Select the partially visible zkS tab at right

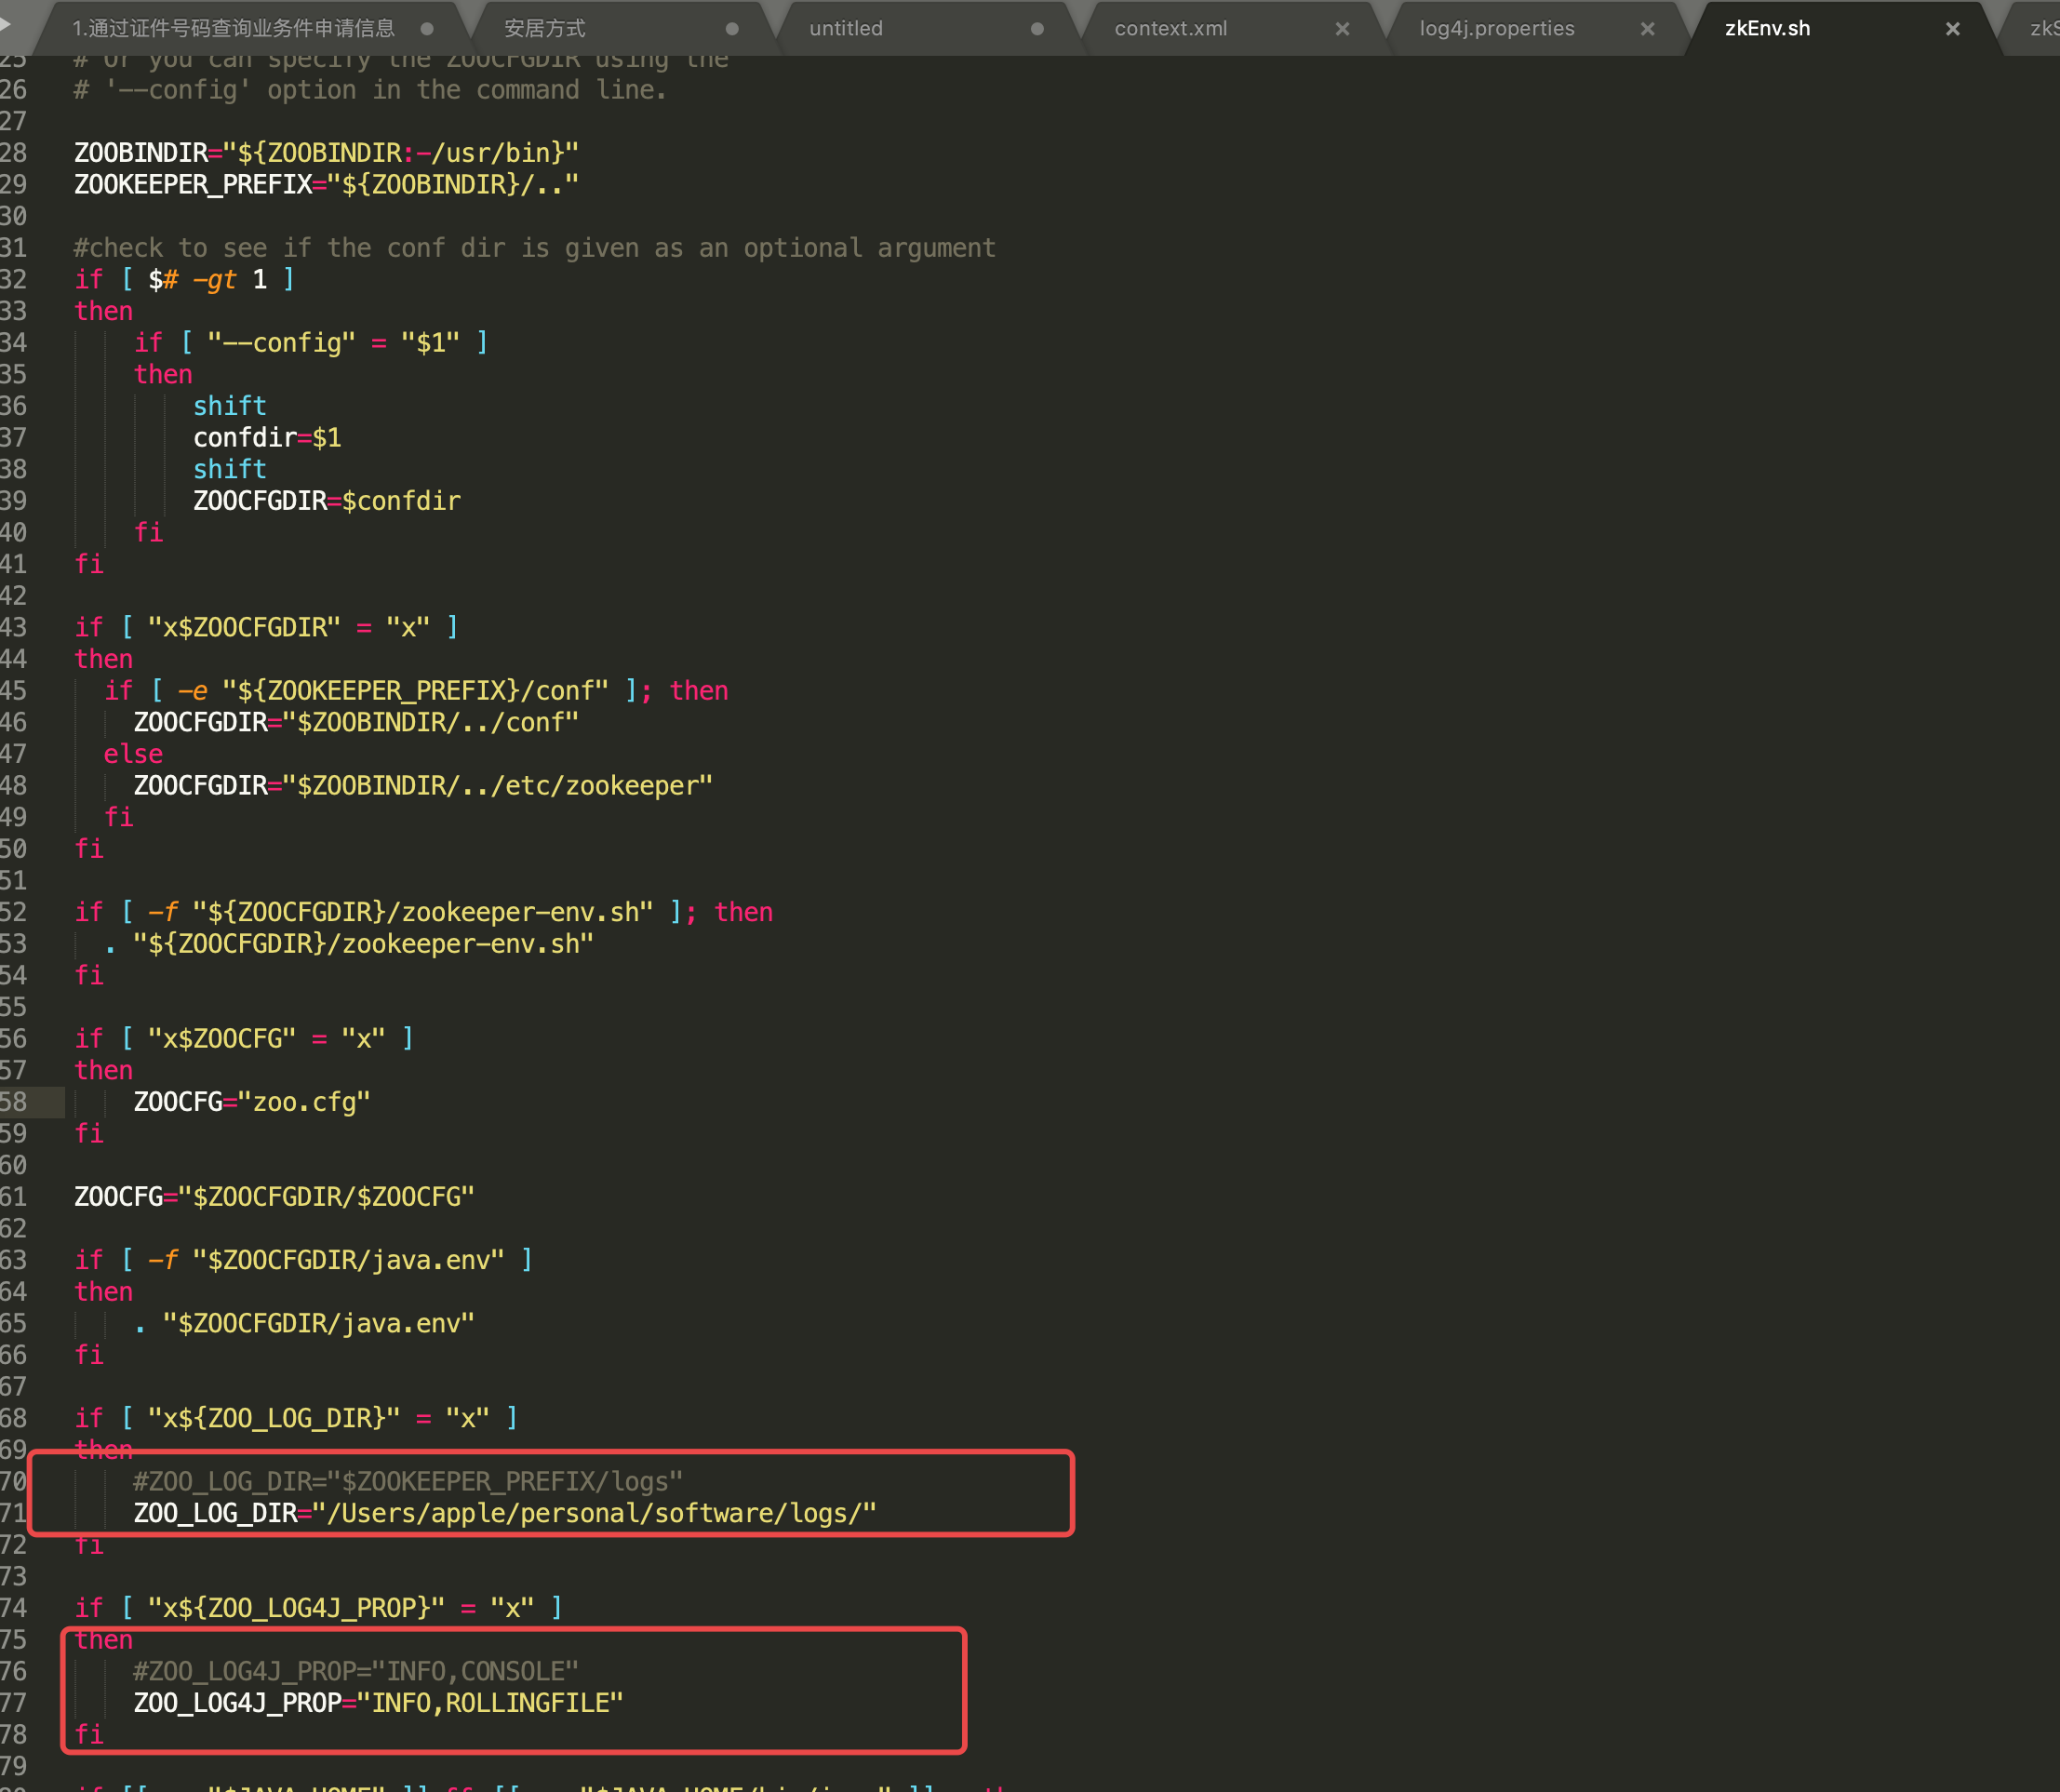coord(2042,29)
